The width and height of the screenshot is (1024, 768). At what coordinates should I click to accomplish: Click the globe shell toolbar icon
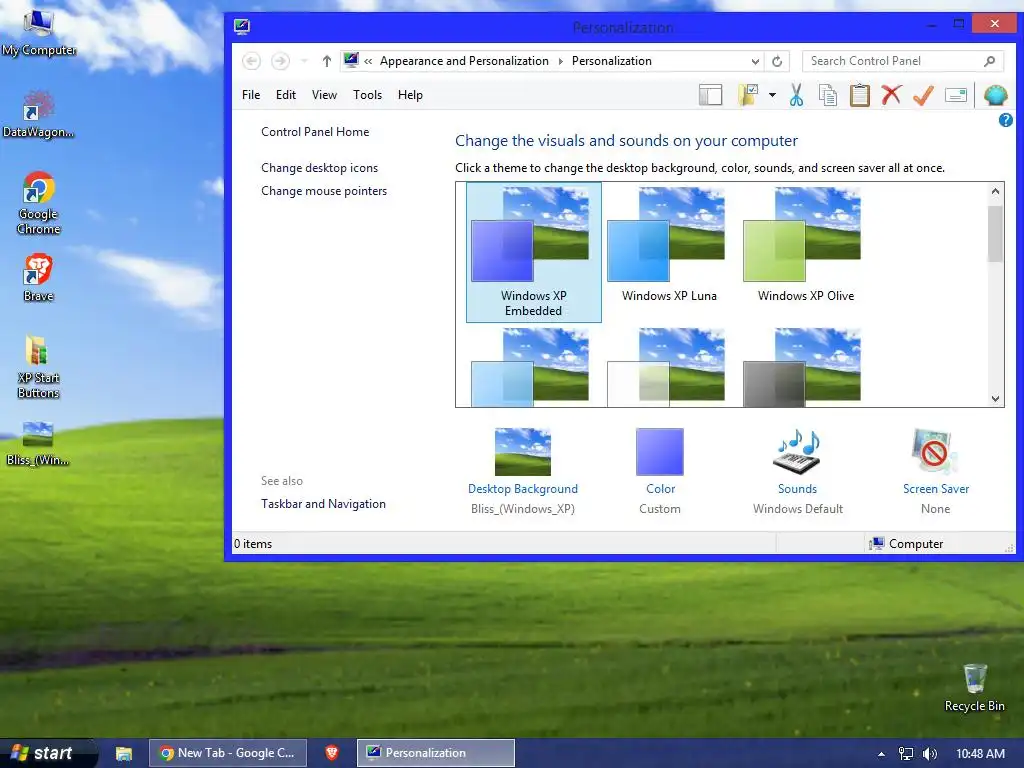tap(995, 95)
